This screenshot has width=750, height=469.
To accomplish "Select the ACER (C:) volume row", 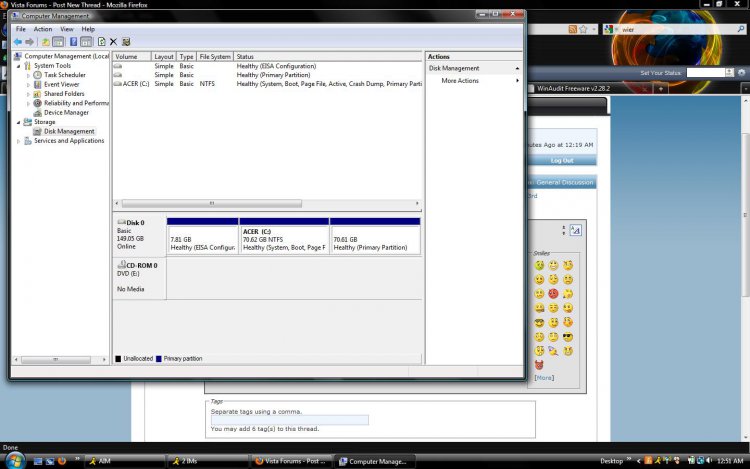I will point(267,84).
